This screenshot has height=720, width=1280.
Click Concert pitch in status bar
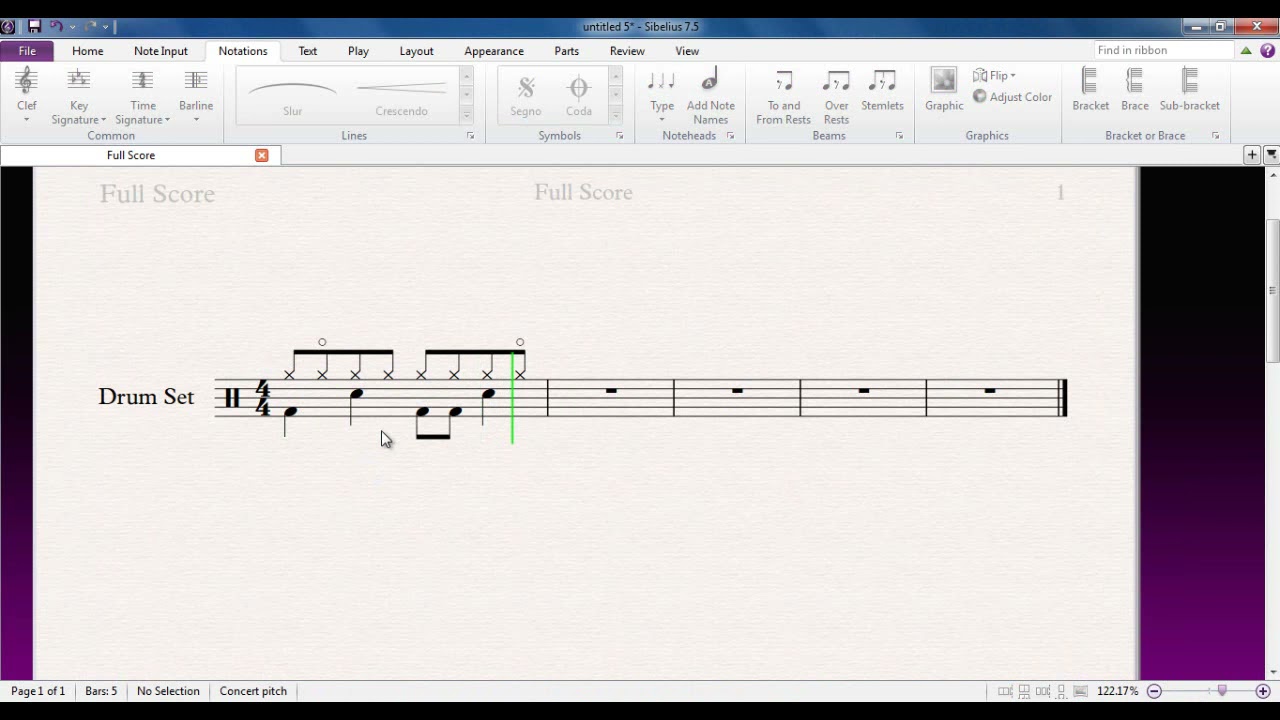point(253,691)
